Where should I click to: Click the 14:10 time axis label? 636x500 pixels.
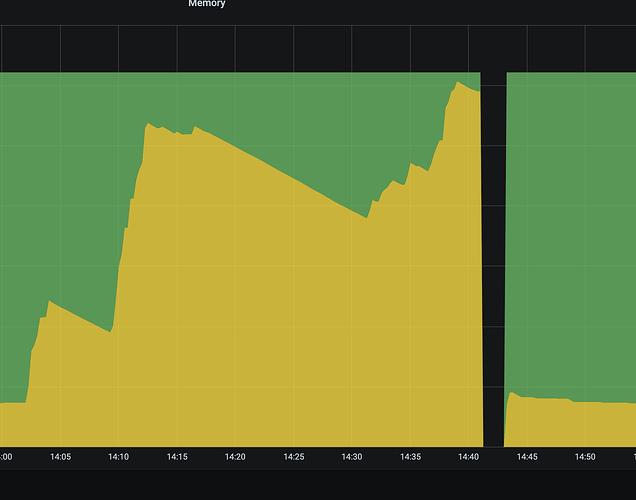click(x=118, y=457)
